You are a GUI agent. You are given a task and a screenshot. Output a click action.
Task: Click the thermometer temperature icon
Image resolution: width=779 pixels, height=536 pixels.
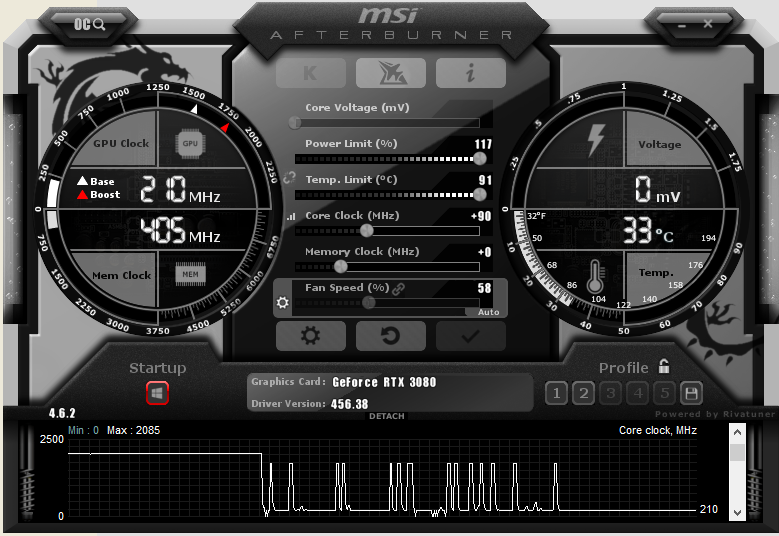click(595, 277)
